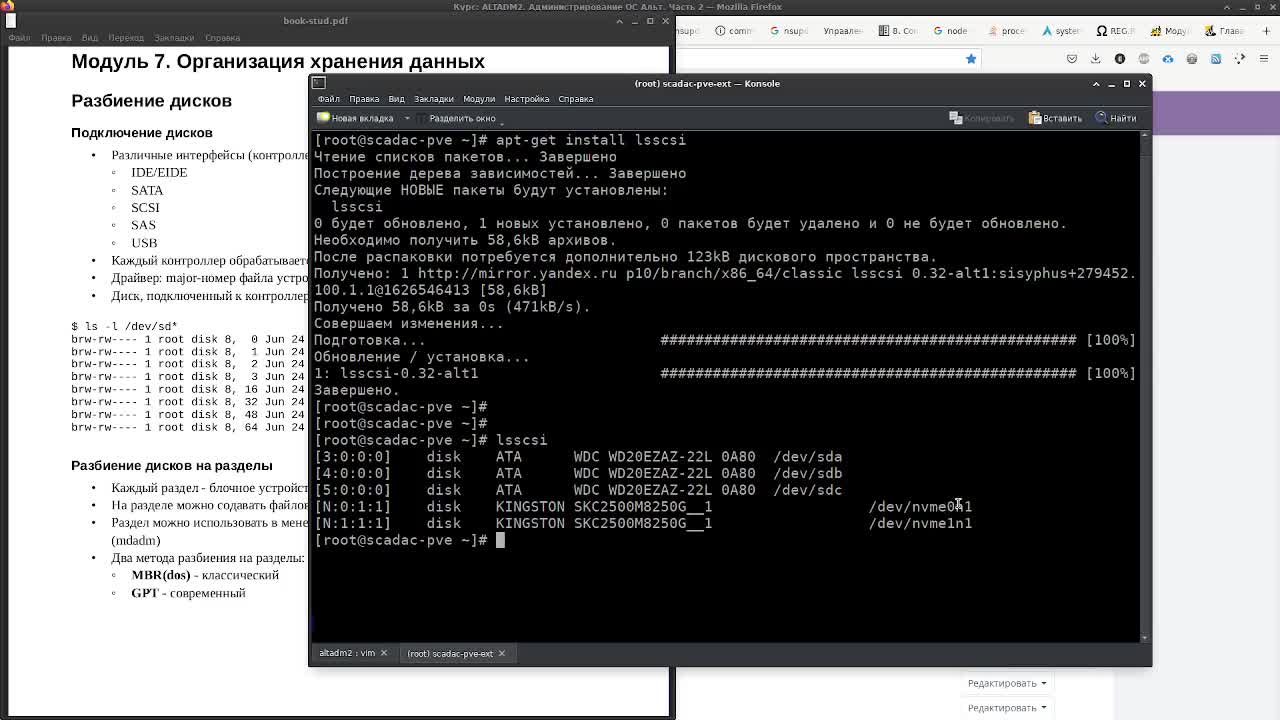
Task: Click the Pocket save icon in Firefox
Action: pos(1072,59)
